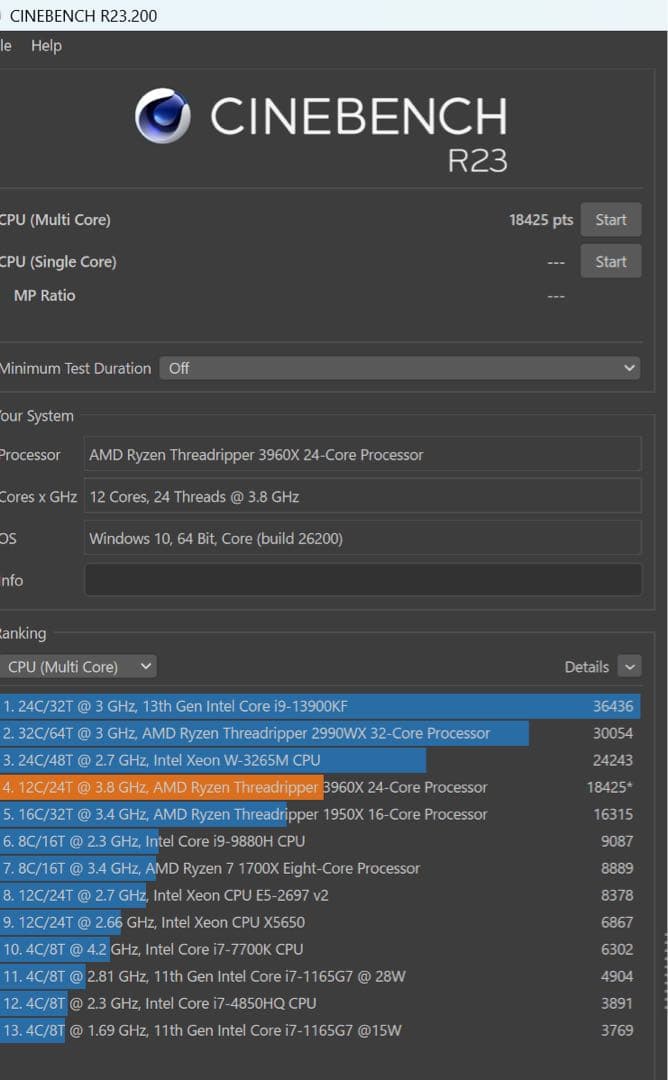Click the chevron arrow on Minimum Test Duration
The width and height of the screenshot is (668, 1080).
pyautogui.click(x=628, y=368)
